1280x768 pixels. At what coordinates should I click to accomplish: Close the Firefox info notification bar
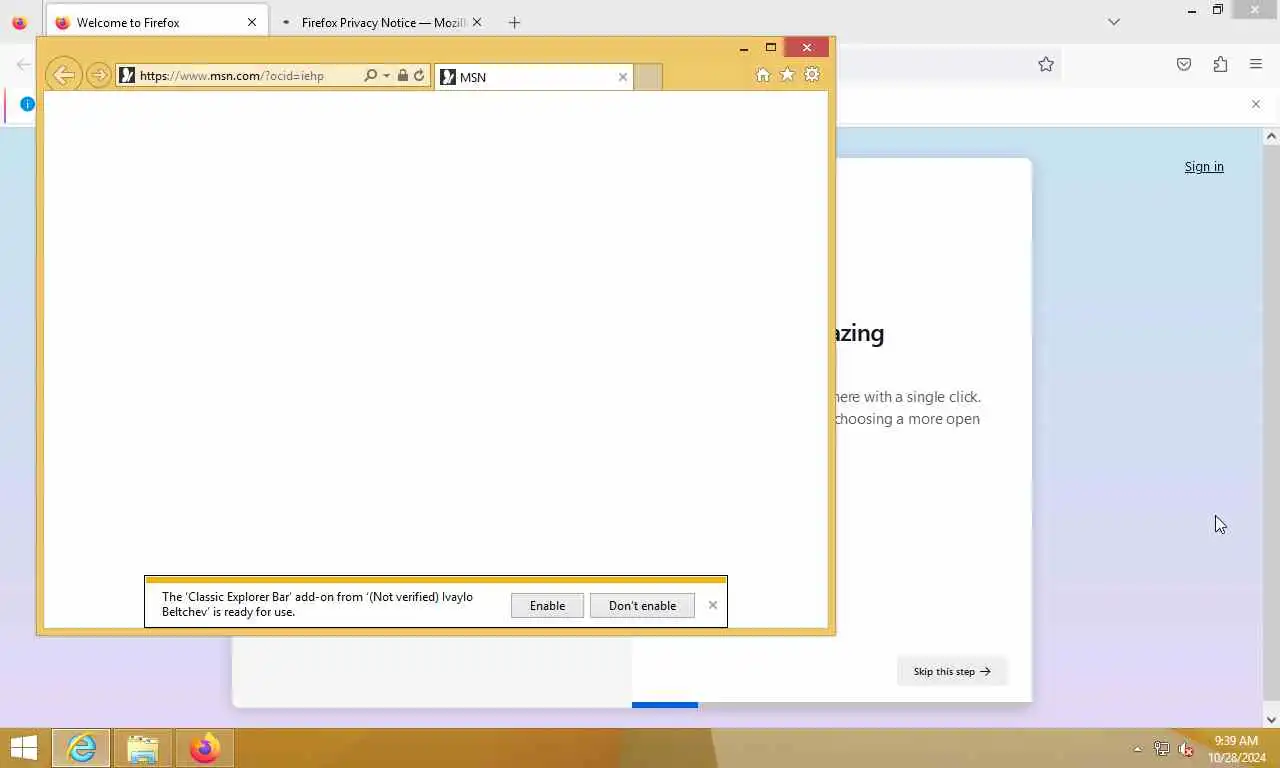(1256, 104)
